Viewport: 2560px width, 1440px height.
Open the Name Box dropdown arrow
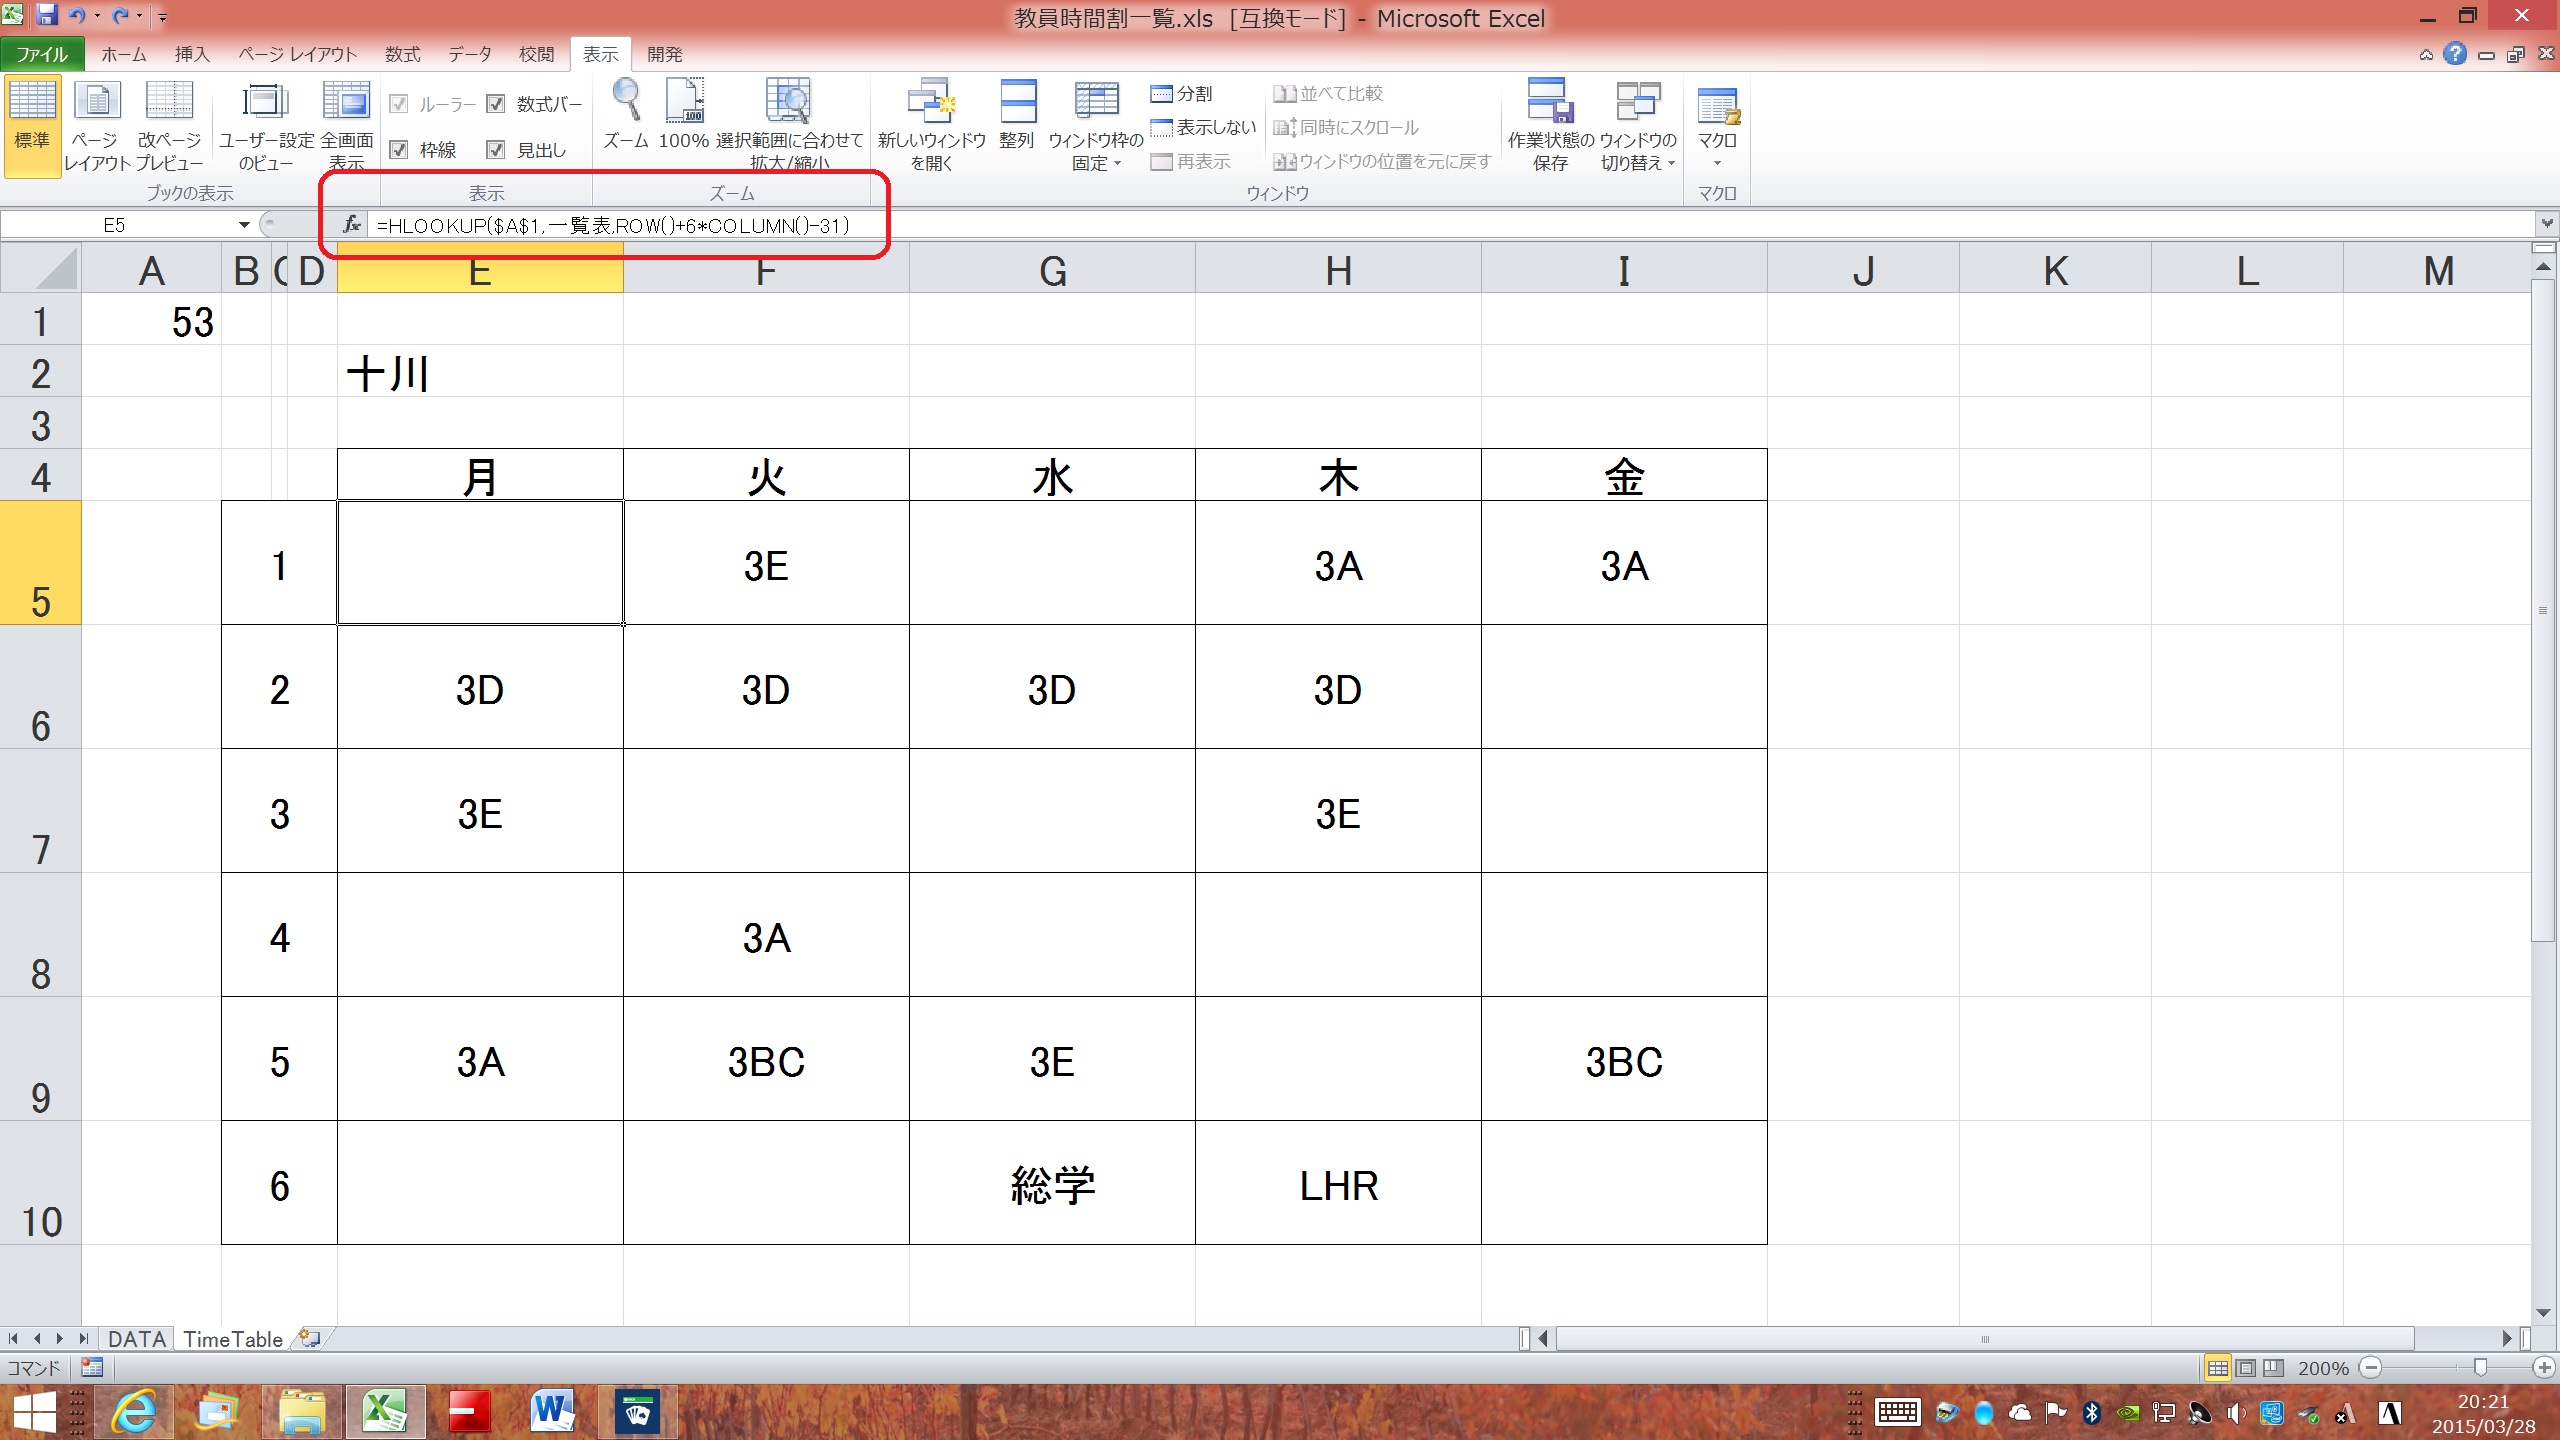pyautogui.click(x=243, y=225)
